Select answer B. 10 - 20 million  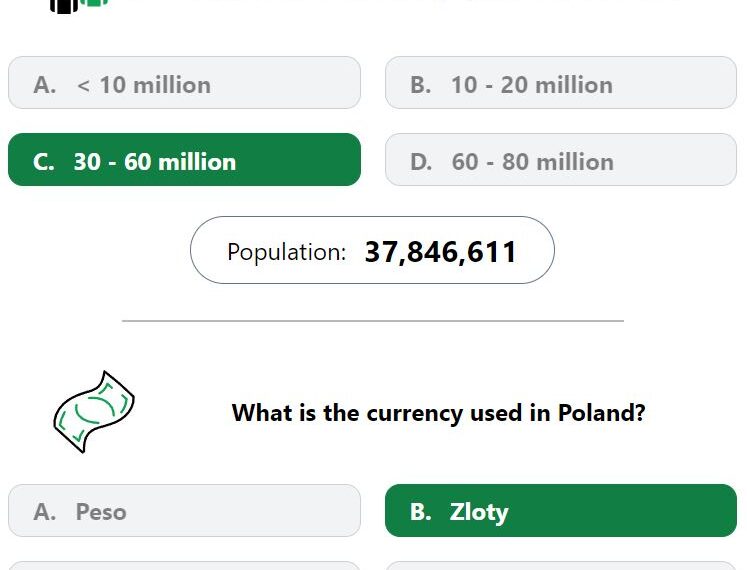[561, 83]
